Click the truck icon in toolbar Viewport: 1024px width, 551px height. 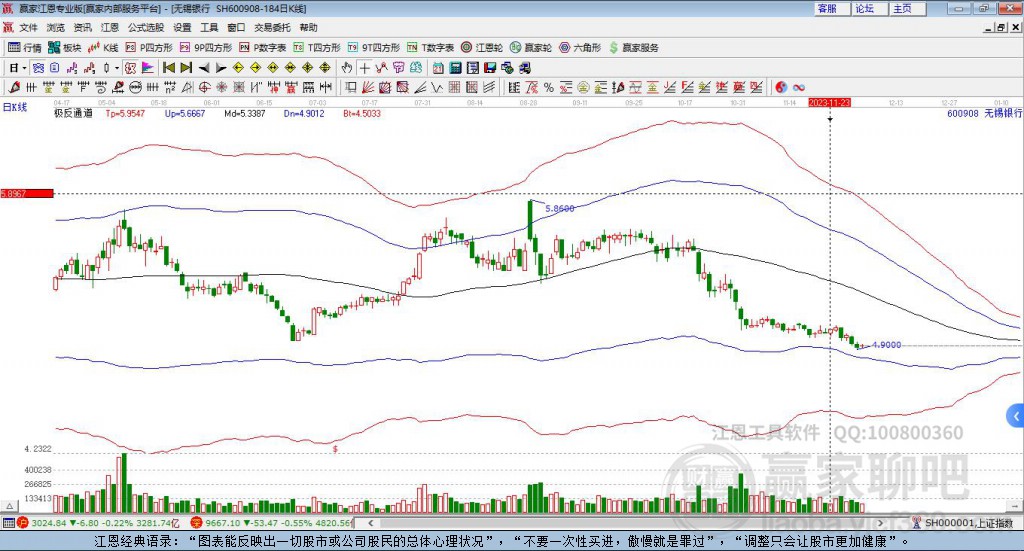[524, 68]
